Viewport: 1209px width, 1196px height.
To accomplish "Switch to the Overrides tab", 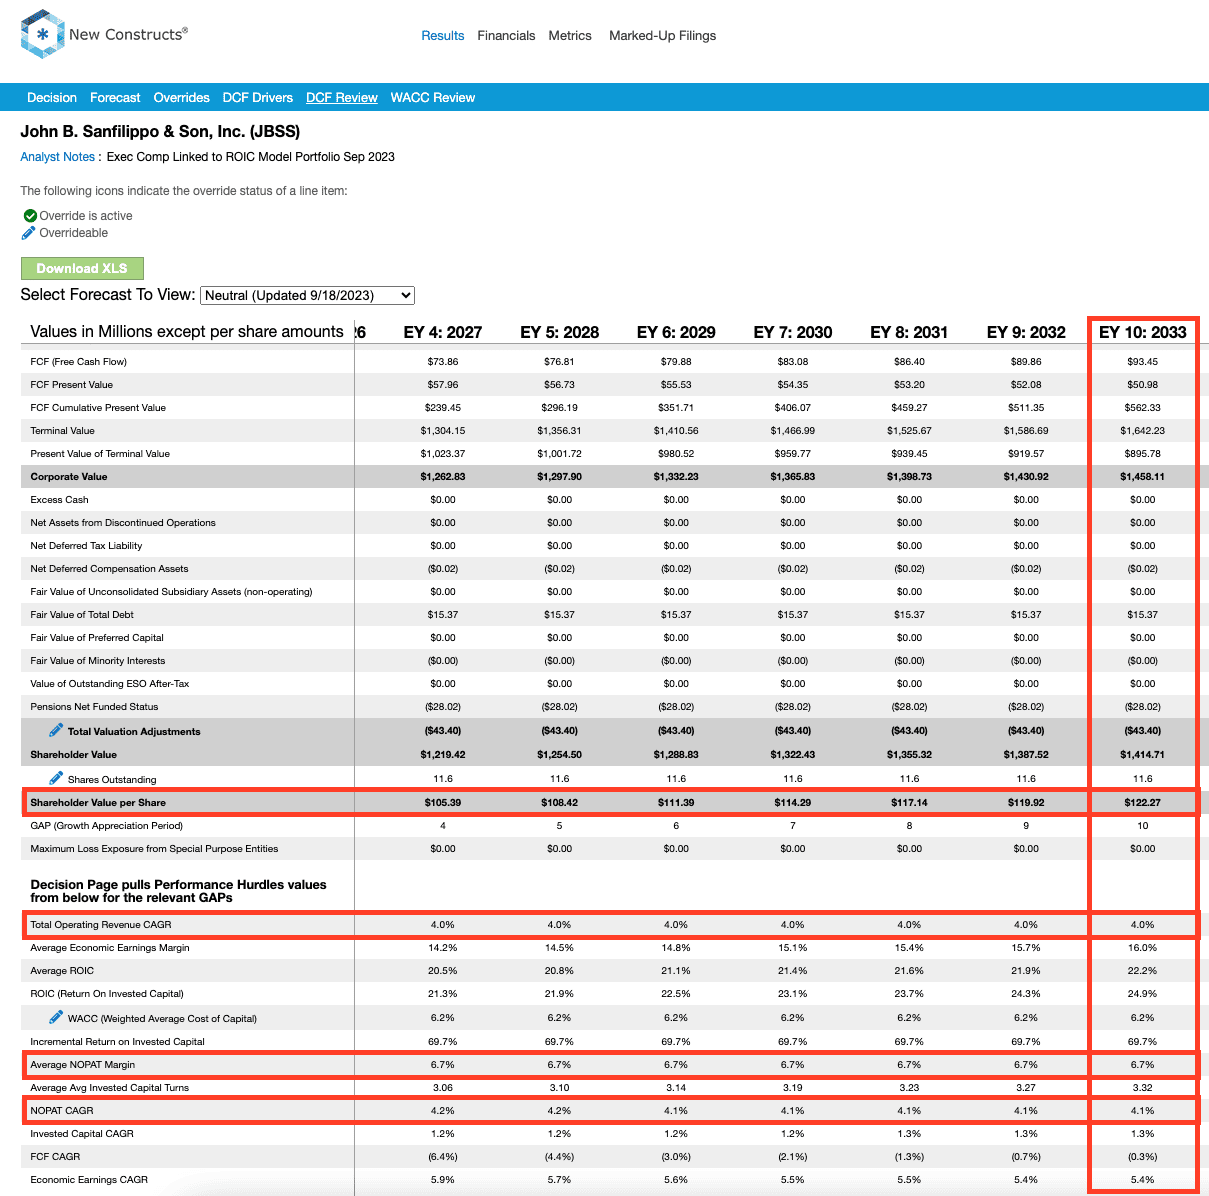I will (182, 97).
